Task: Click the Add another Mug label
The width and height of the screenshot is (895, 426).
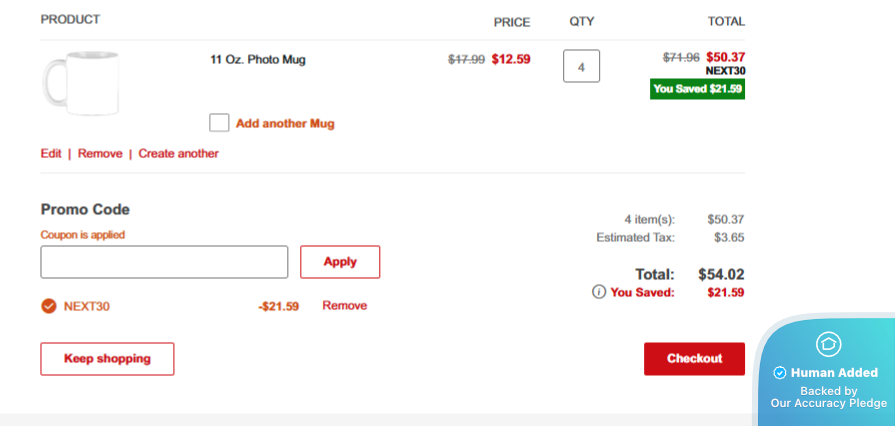Action: [285, 124]
